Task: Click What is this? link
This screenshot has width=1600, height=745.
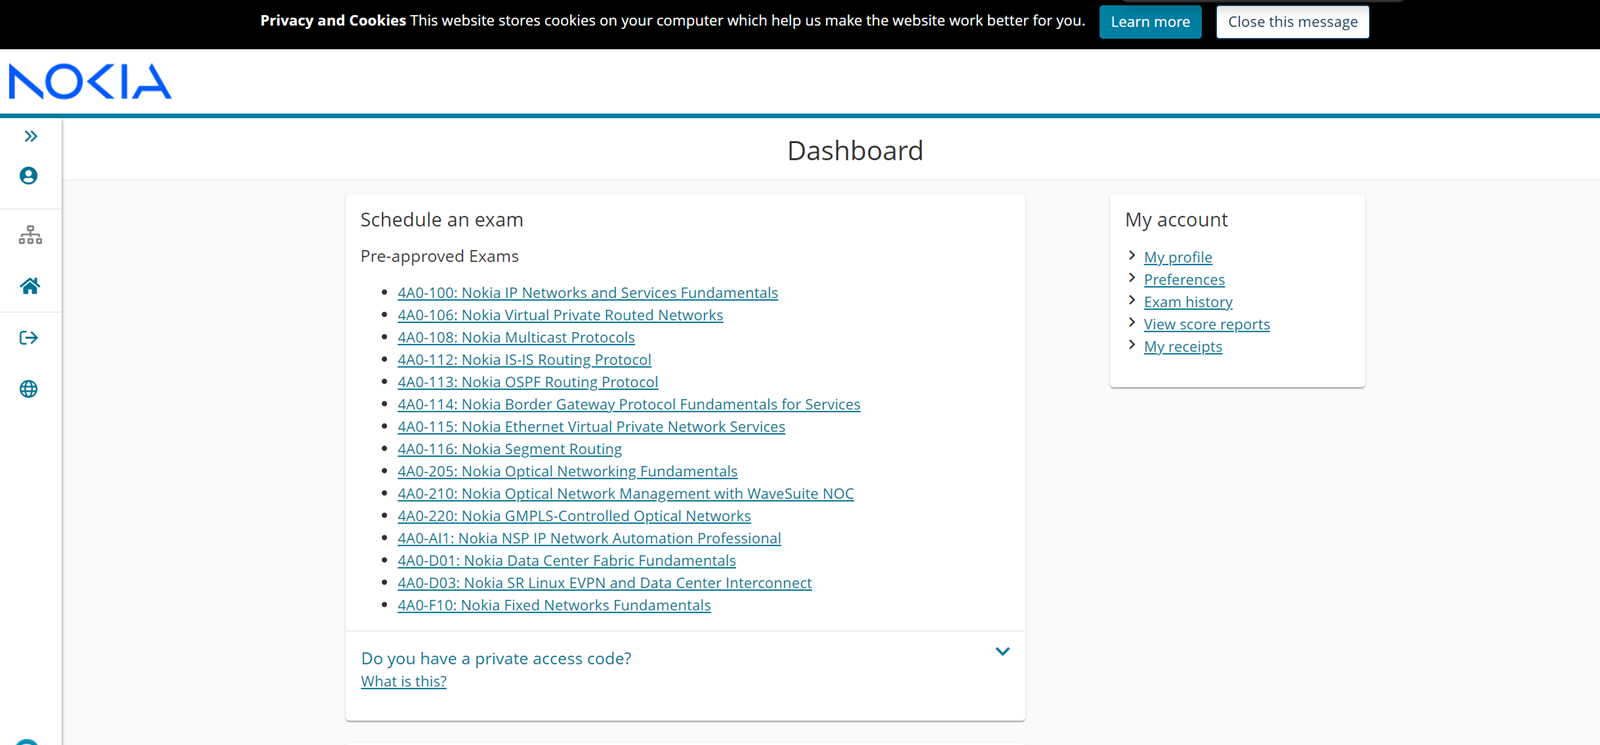Action: click(x=404, y=681)
